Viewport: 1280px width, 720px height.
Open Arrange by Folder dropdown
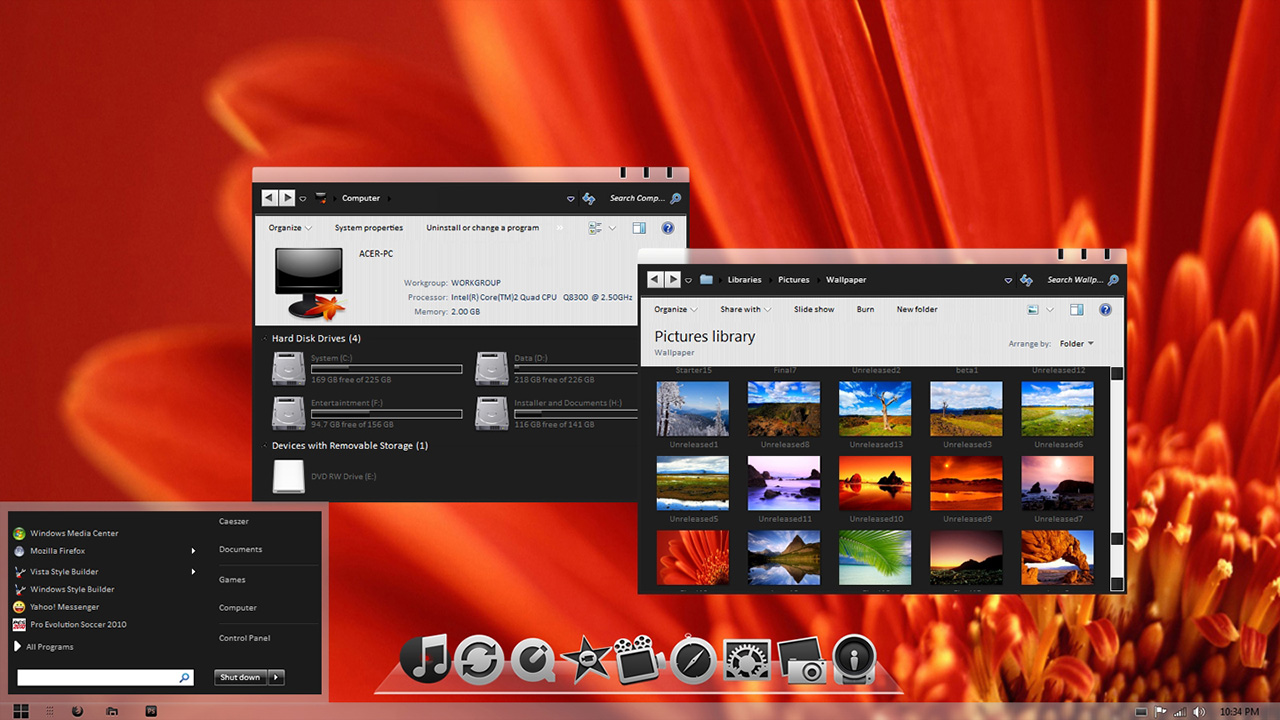click(x=1077, y=344)
